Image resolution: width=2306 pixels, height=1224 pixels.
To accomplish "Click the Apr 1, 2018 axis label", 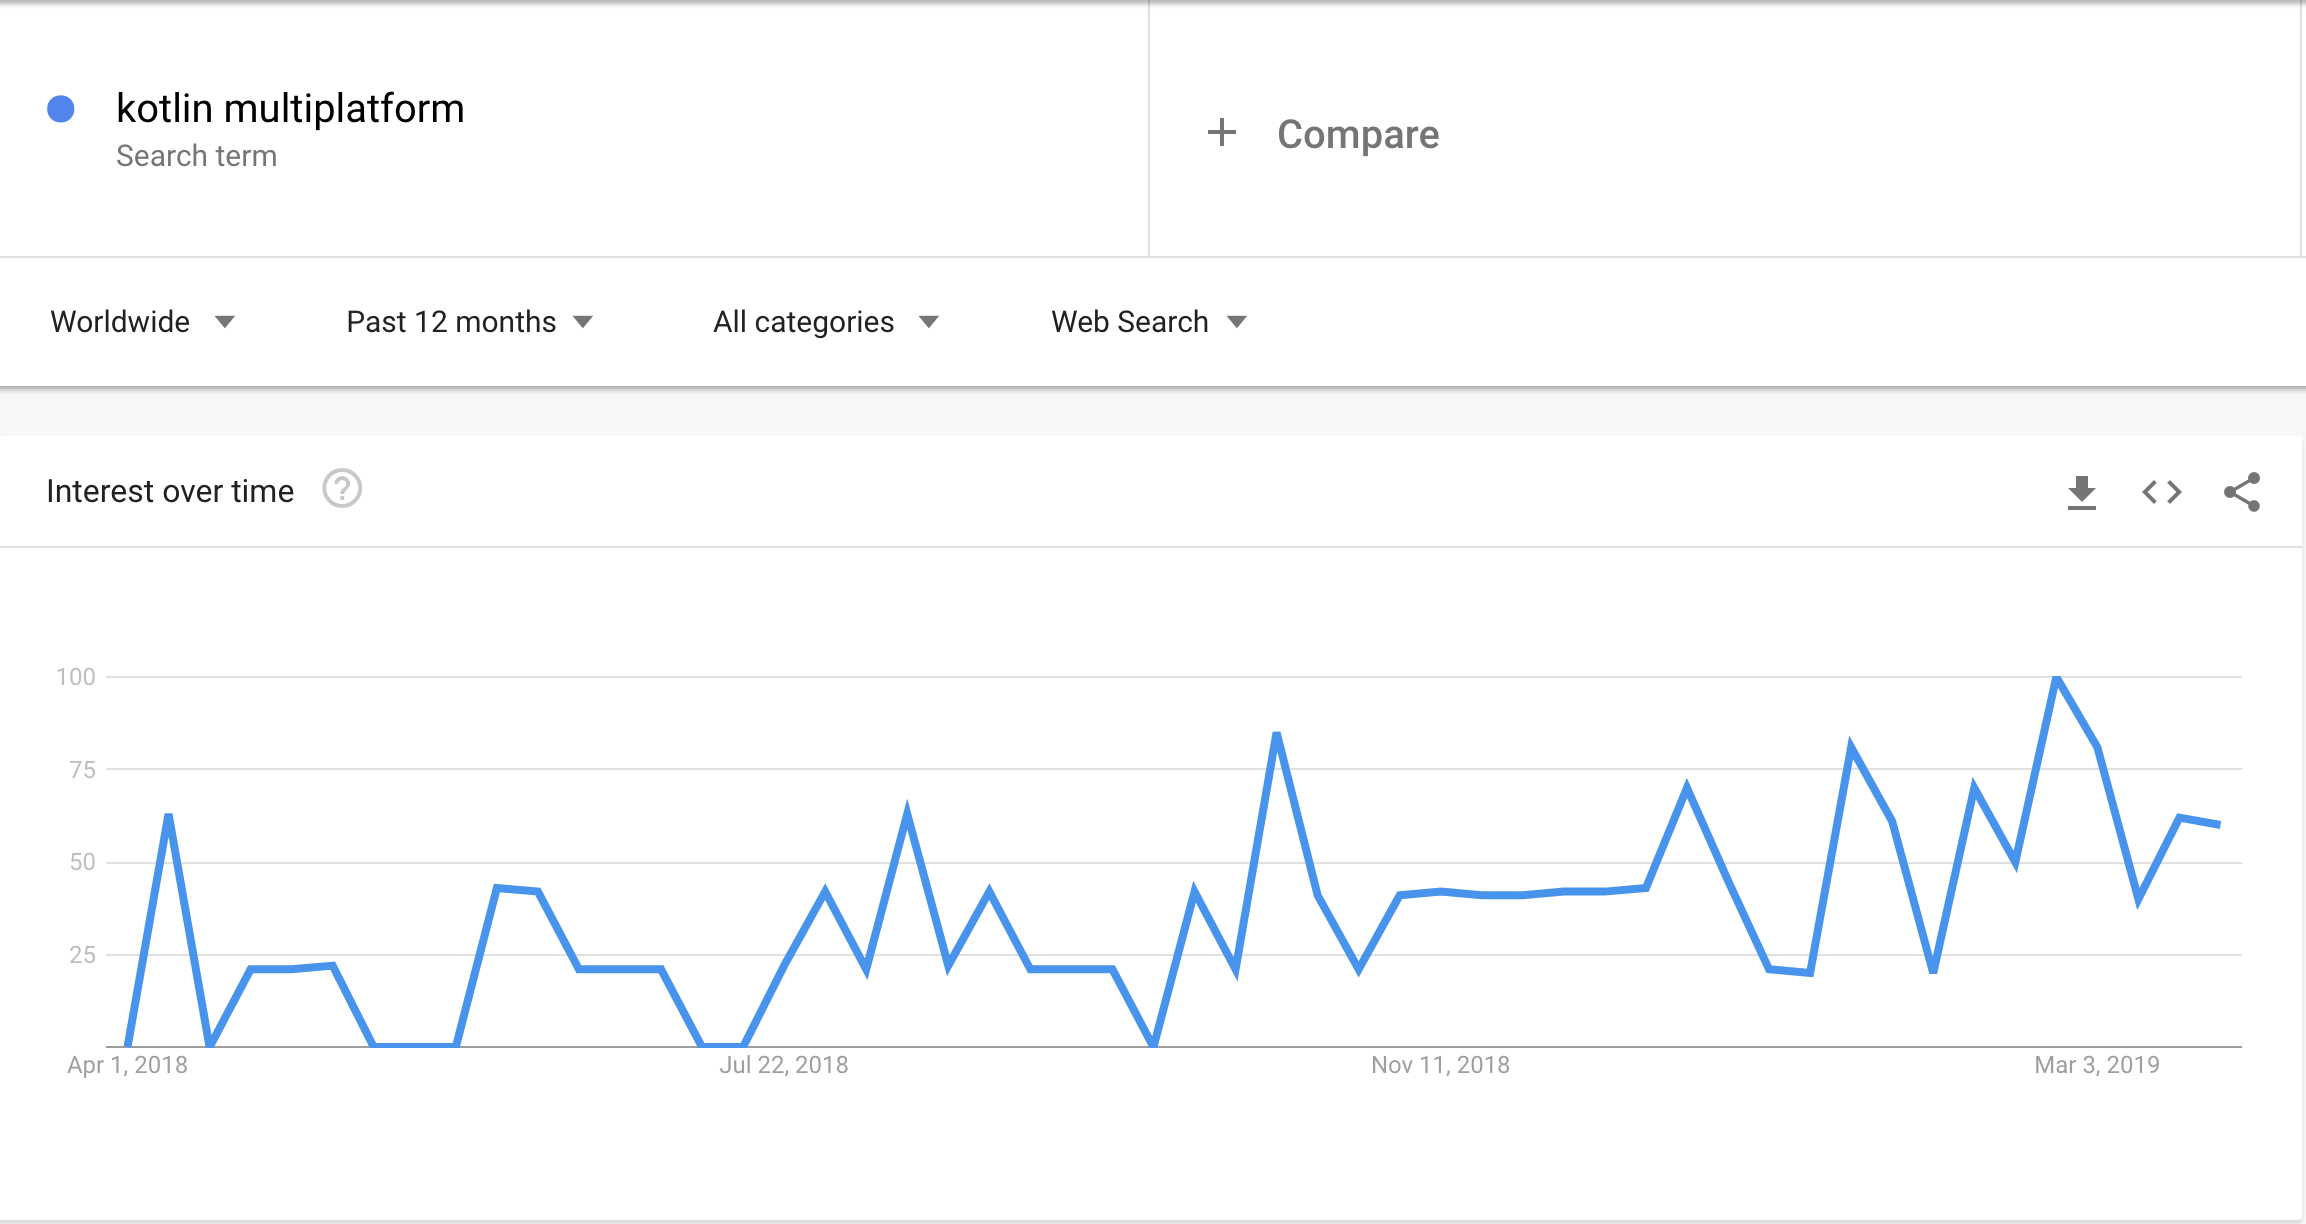I will 127,1065.
